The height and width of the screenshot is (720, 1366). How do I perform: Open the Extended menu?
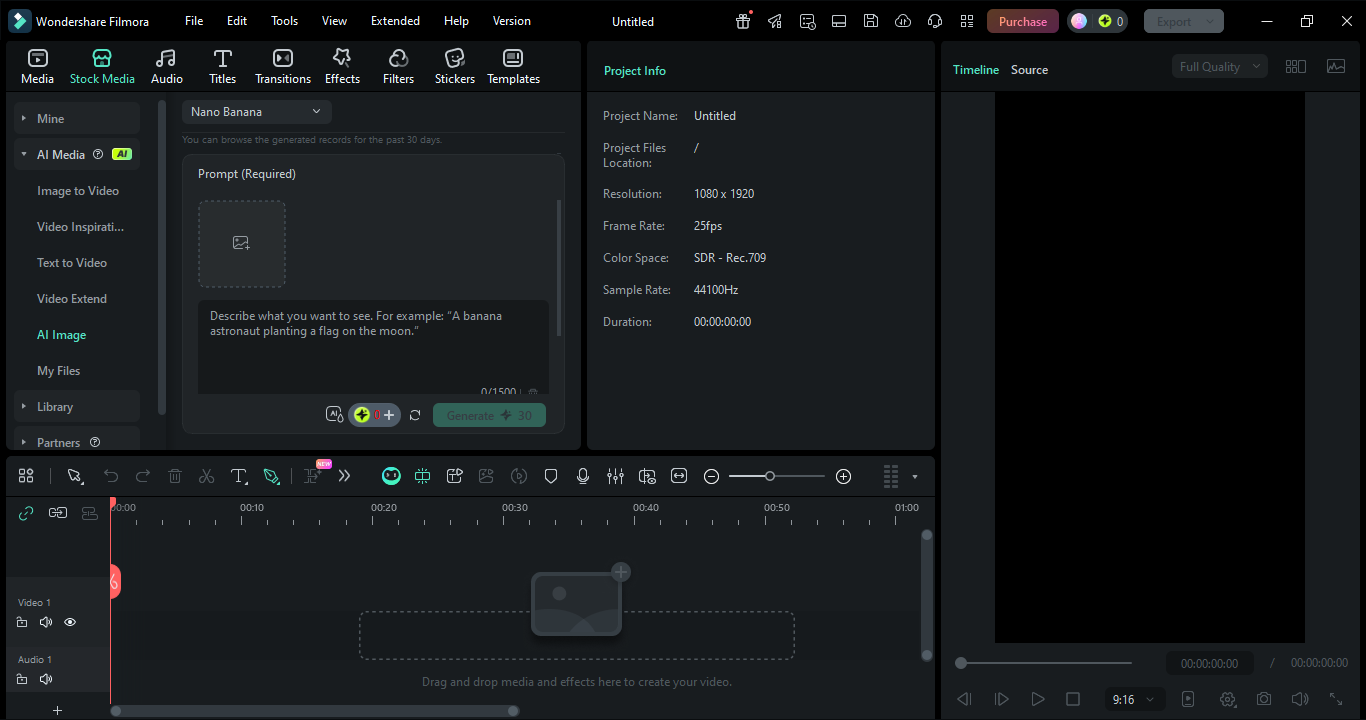click(x=395, y=21)
